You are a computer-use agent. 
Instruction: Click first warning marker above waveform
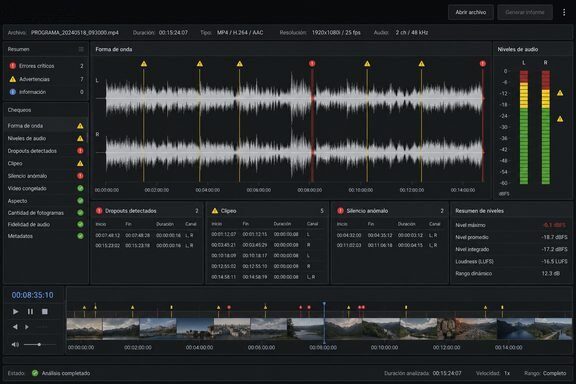point(144,64)
